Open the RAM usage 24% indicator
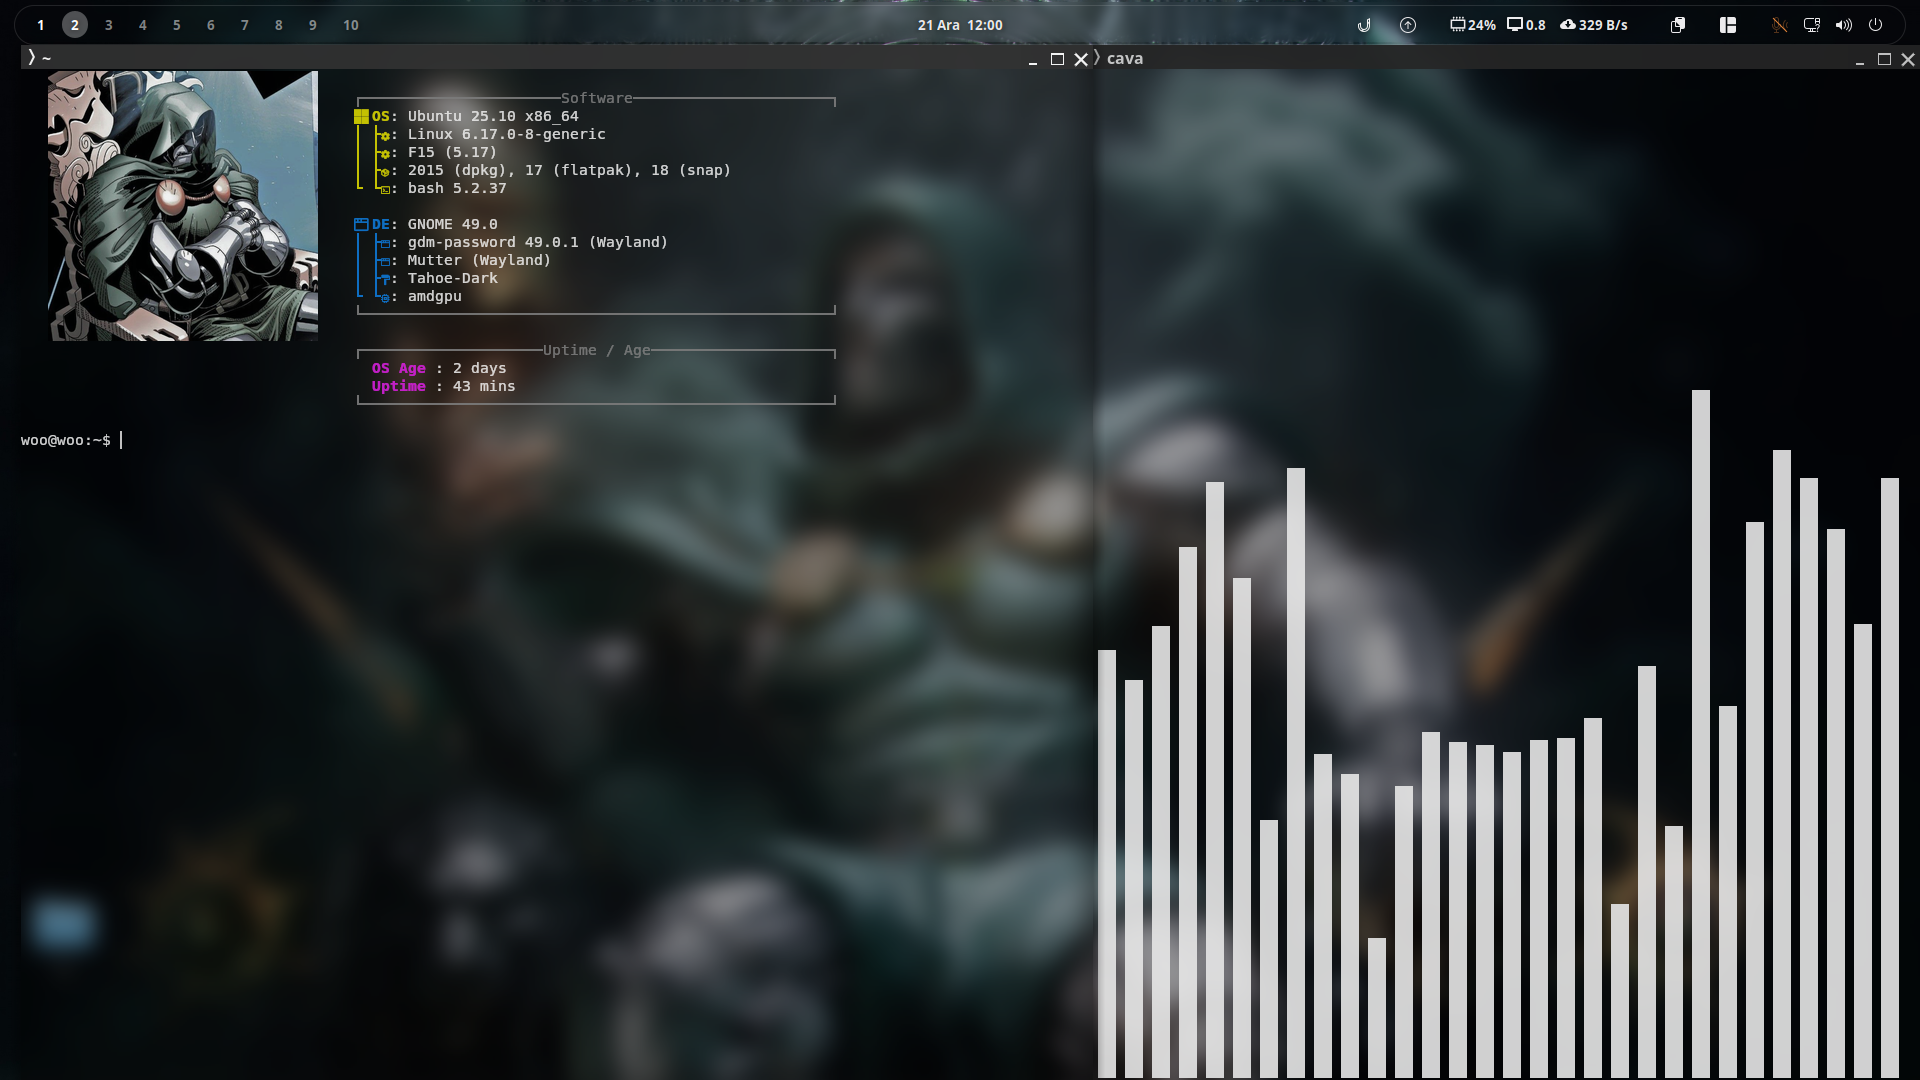 (1473, 25)
